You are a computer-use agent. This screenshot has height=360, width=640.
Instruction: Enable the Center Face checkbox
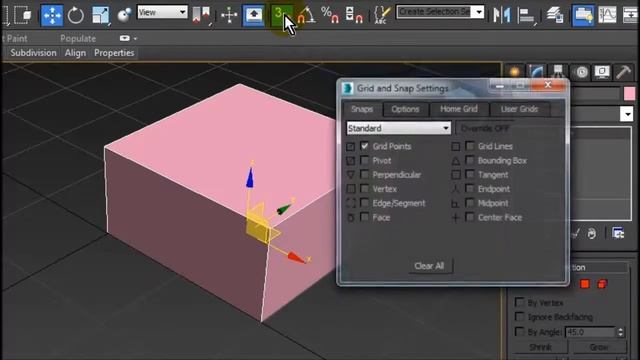(x=470, y=217)
